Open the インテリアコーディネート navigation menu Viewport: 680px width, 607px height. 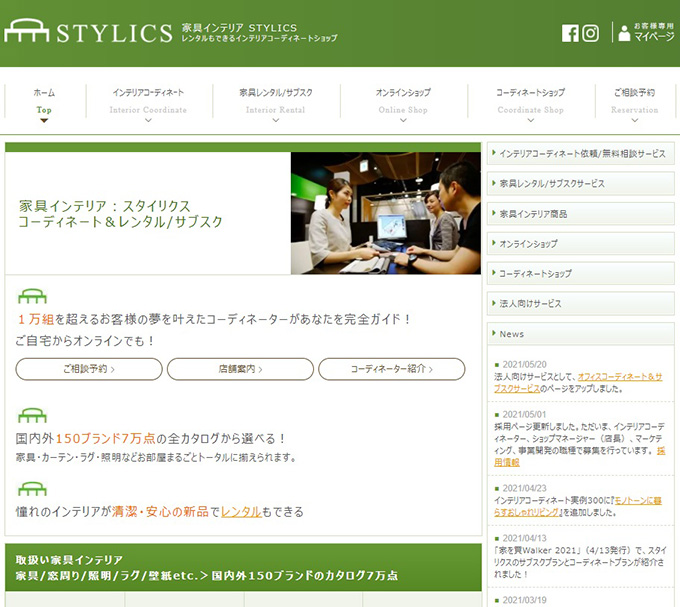pyautogui.click(x=148, y=101)
